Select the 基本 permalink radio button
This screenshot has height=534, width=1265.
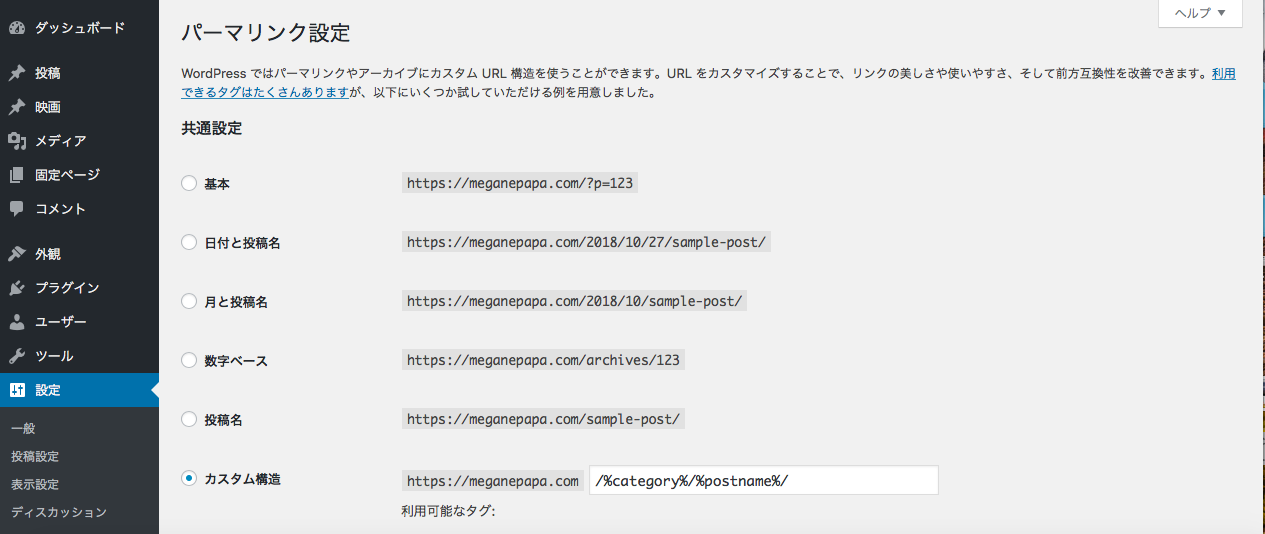pos(189,184)
